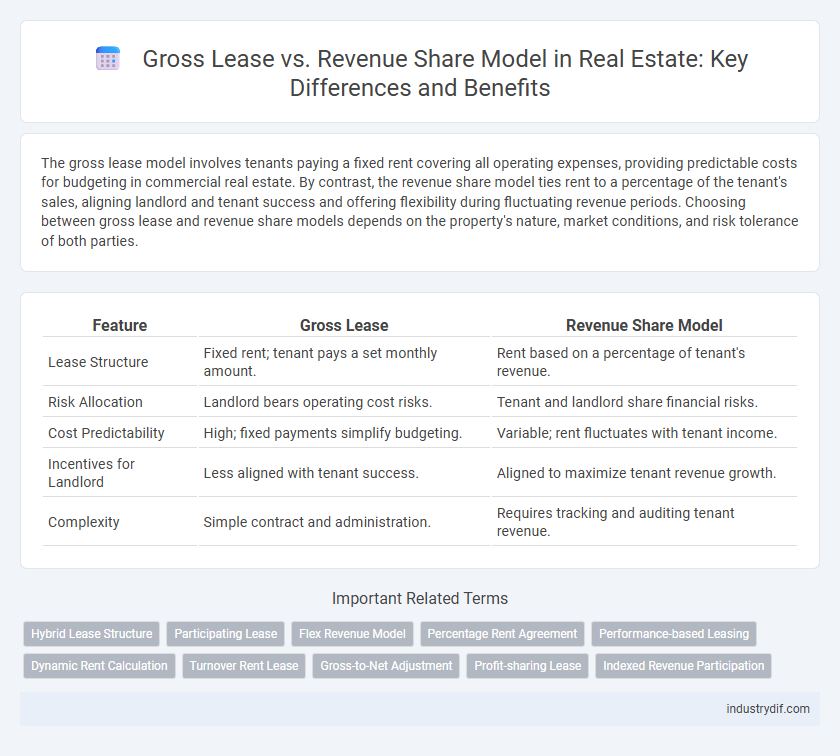Click cell 'High; fixed payments simplify budgeting.'
This screenshot has width=840, height=756.
[x=344, y=433]
